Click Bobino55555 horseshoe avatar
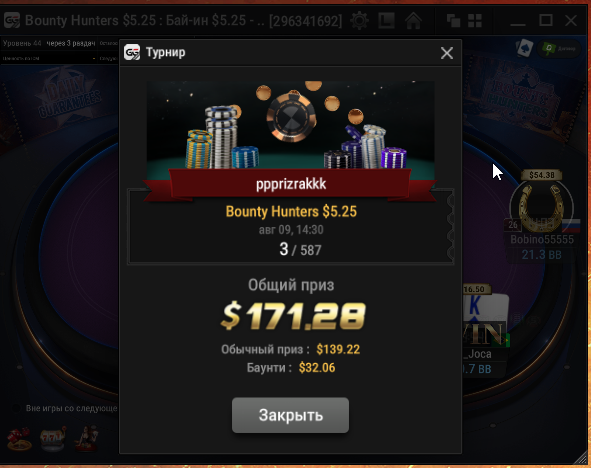This screenshot has height=468, width=591. (x=541, y=207)
